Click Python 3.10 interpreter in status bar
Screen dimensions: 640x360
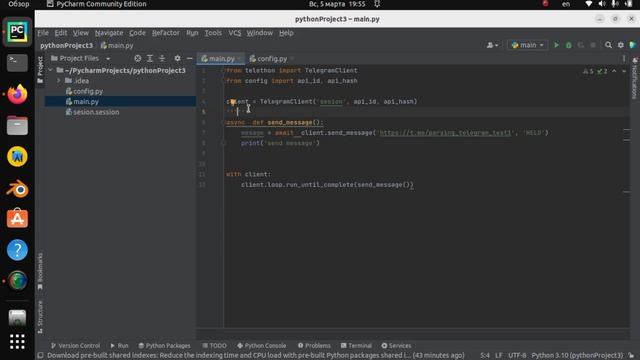[x=577, y=356]
